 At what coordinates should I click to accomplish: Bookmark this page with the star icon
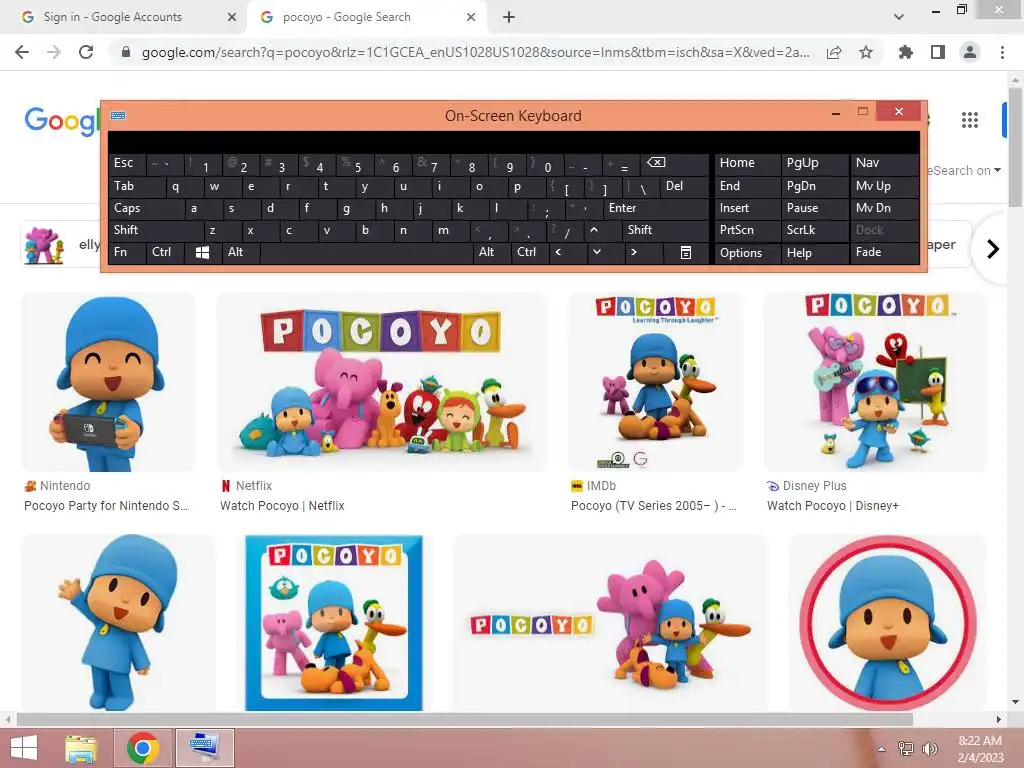point(866,52)
